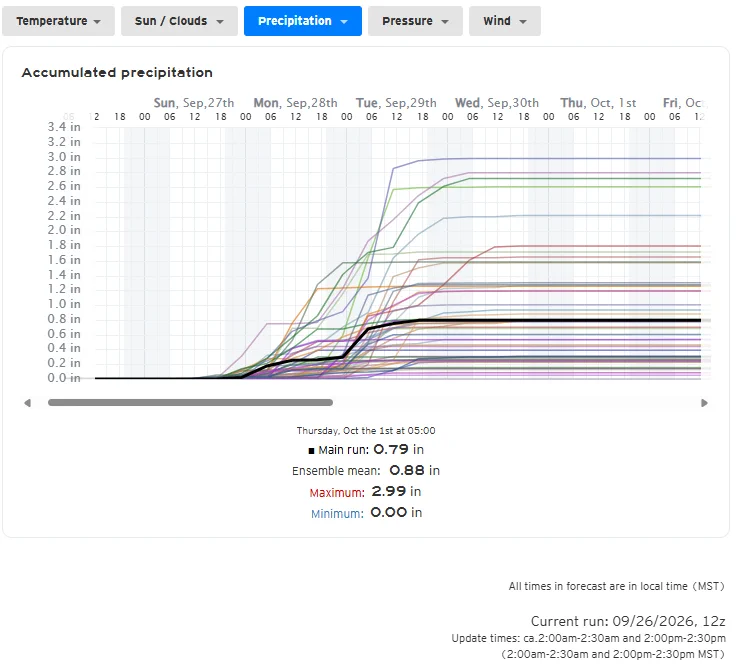Open the Temperature dropdown

pos(58,21)
